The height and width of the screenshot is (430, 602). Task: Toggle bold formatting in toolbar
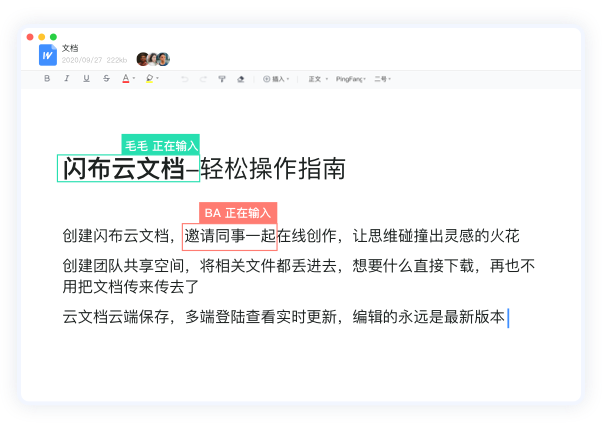[47, 78]
